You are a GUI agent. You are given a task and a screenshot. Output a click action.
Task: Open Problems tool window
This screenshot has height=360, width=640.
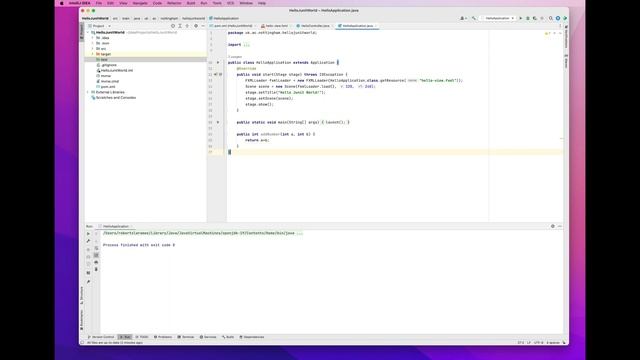point(163,337)
